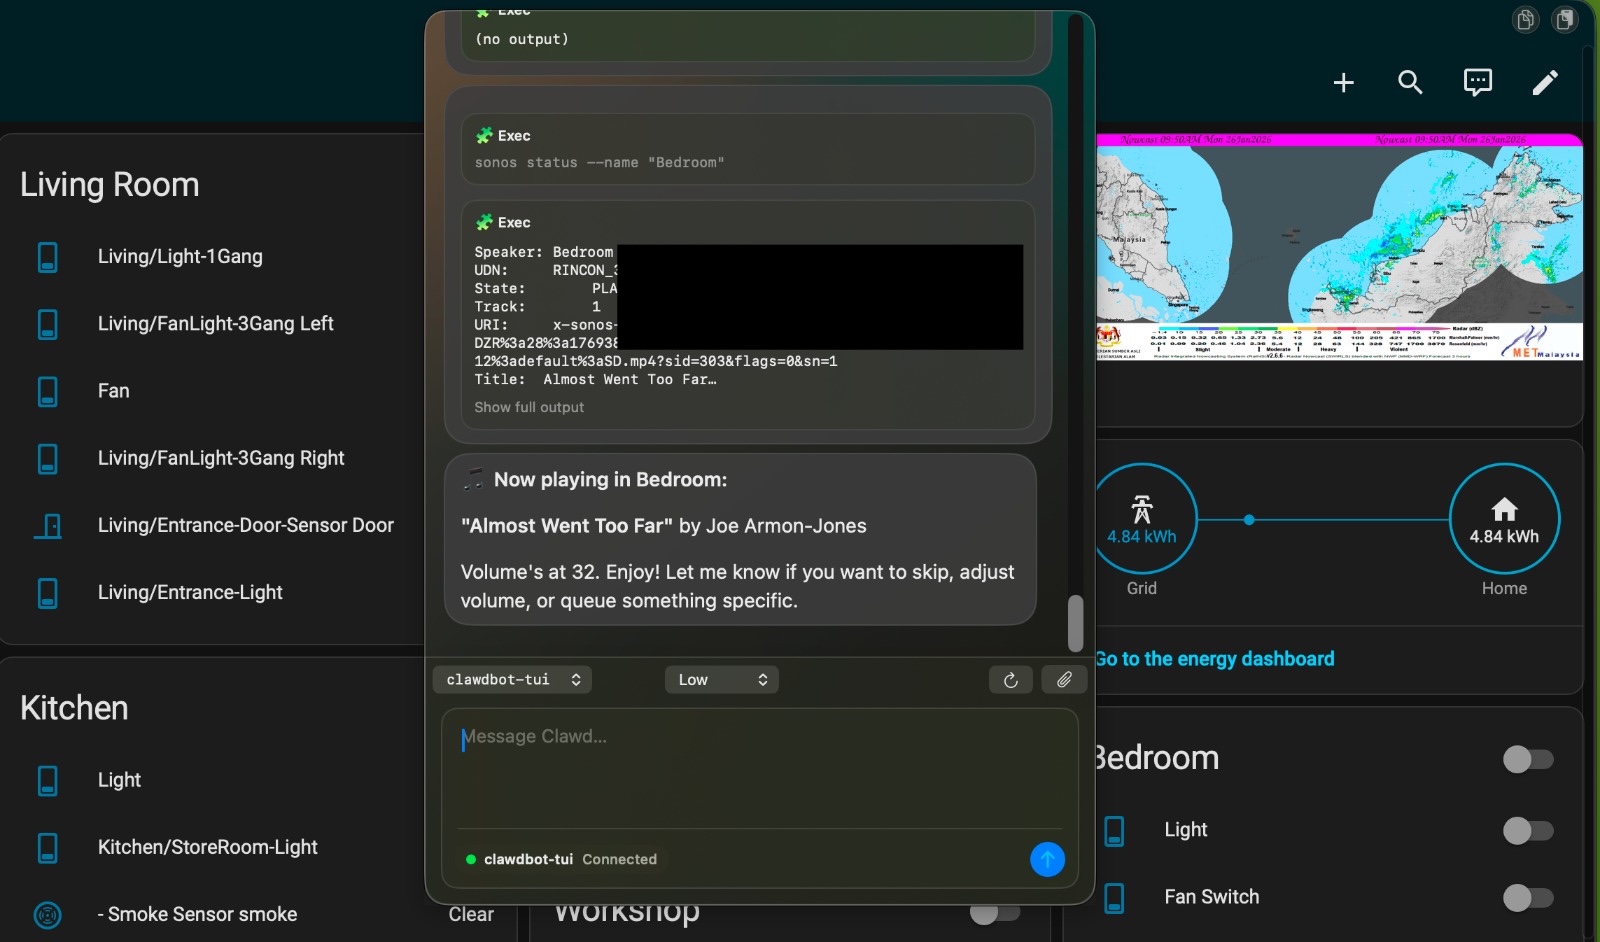Click the chat scrollbar thumb
Image resolution: width=1600 pixels, height=942 pixels.
point(1075,623)
